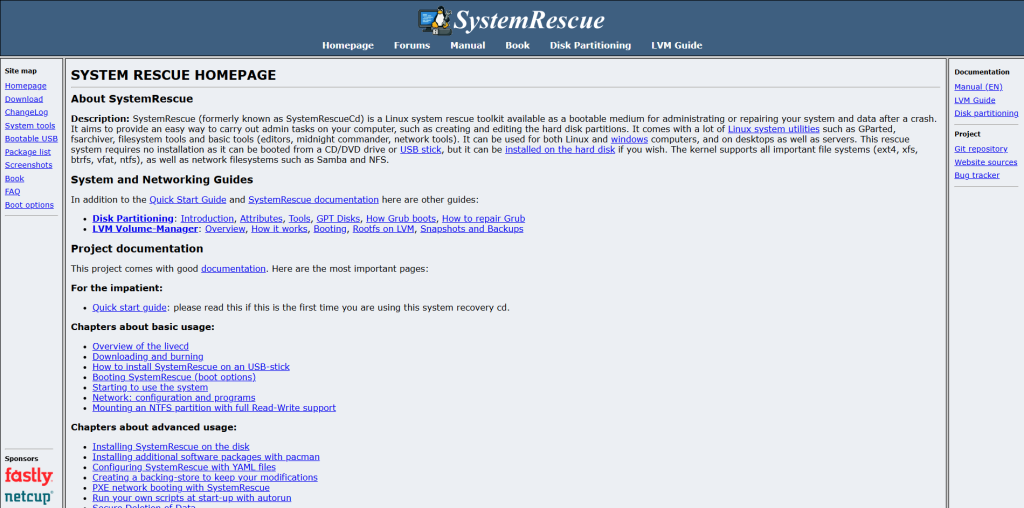View the ChangeLog in the site map
Viewport: 1024px width, 508px height.
[26, 112]
